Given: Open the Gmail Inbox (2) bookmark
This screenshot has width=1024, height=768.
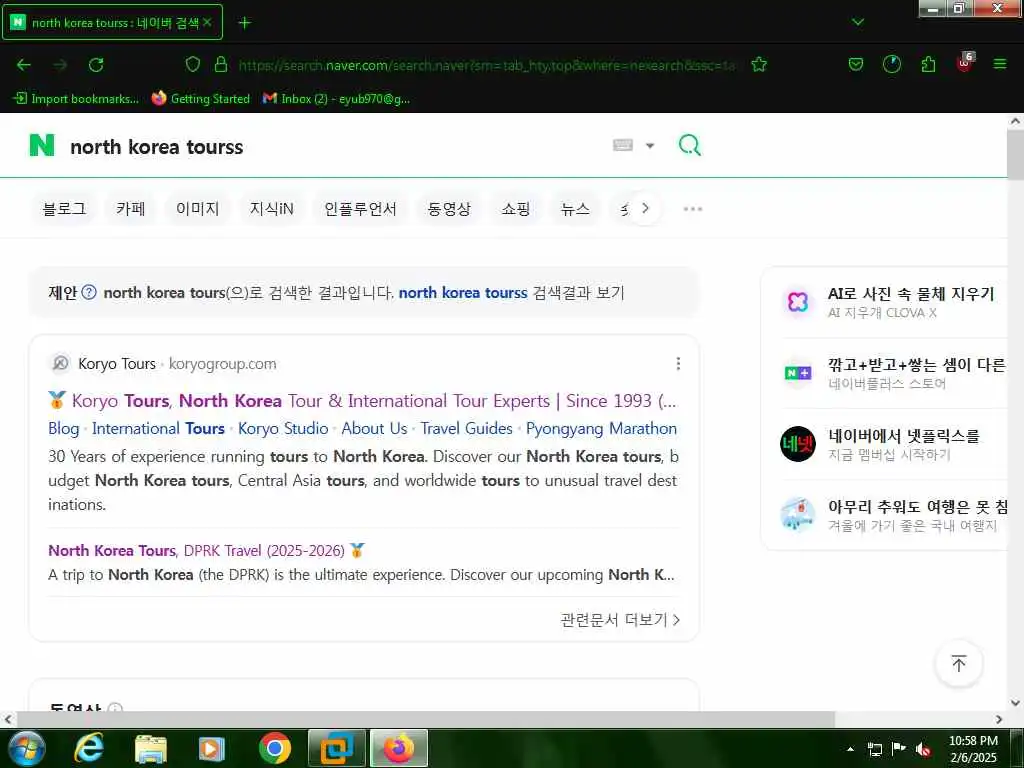Looking at the screenshot, I should click(336, 99).
